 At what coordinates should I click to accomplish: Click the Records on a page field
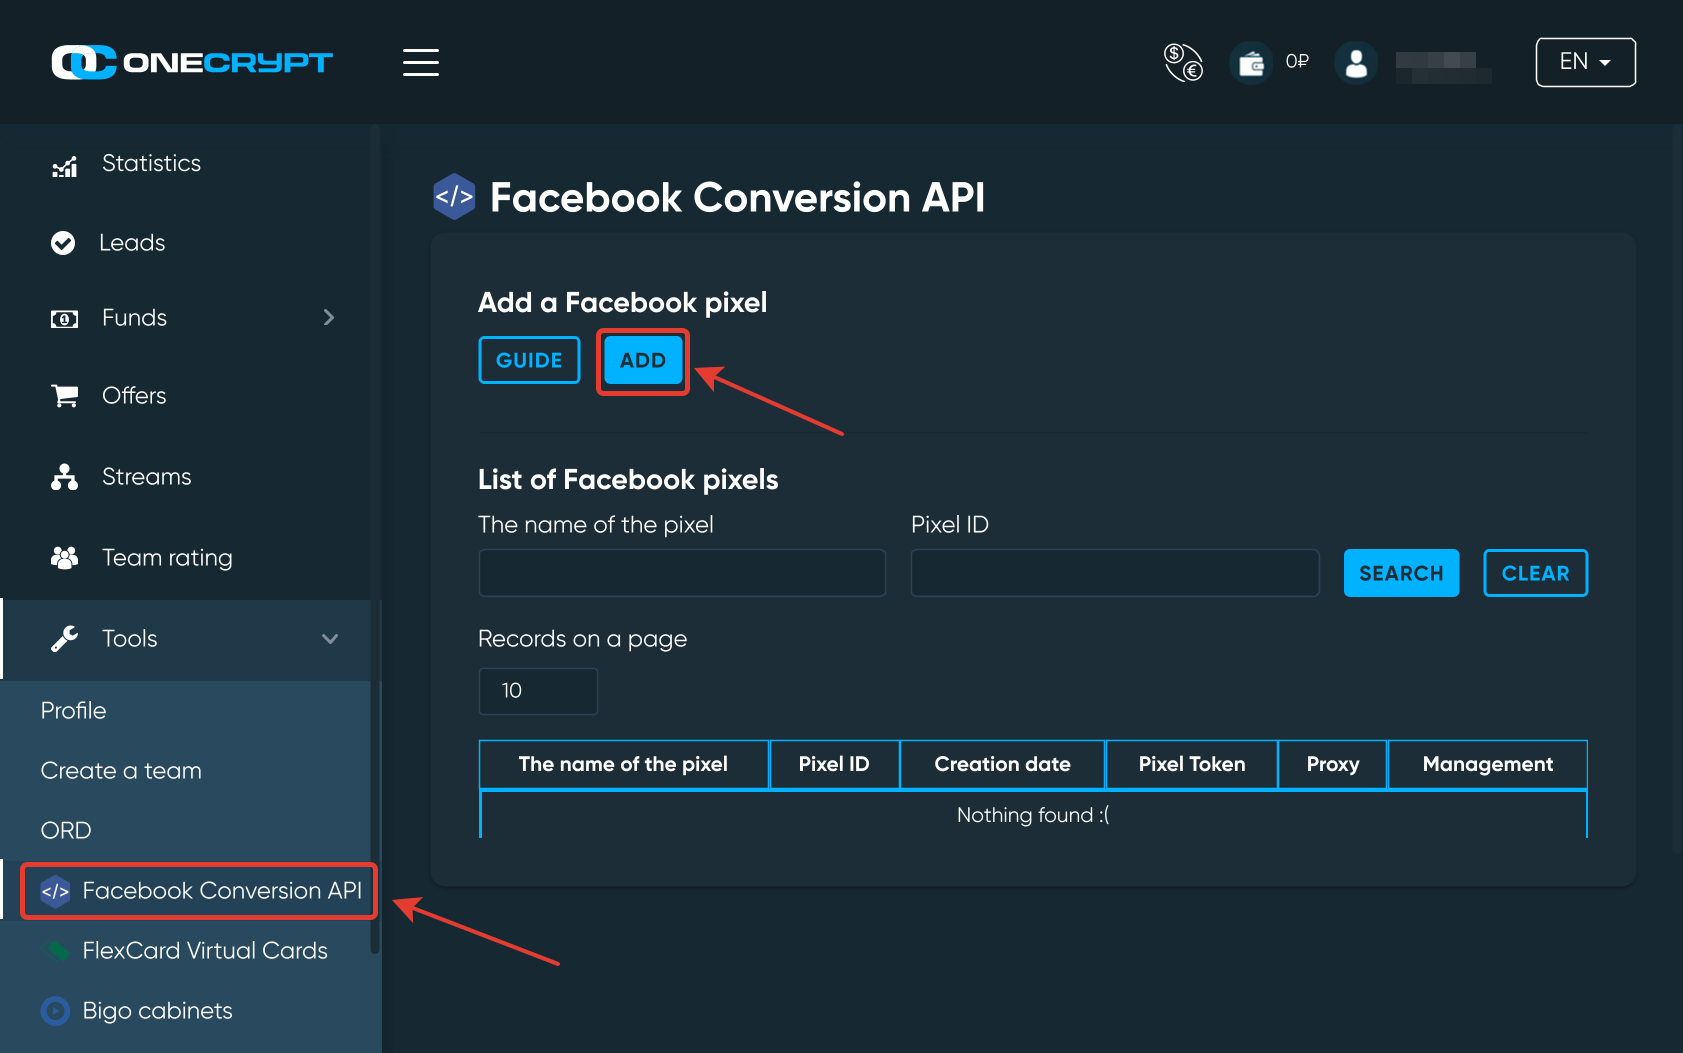(538, 691)
